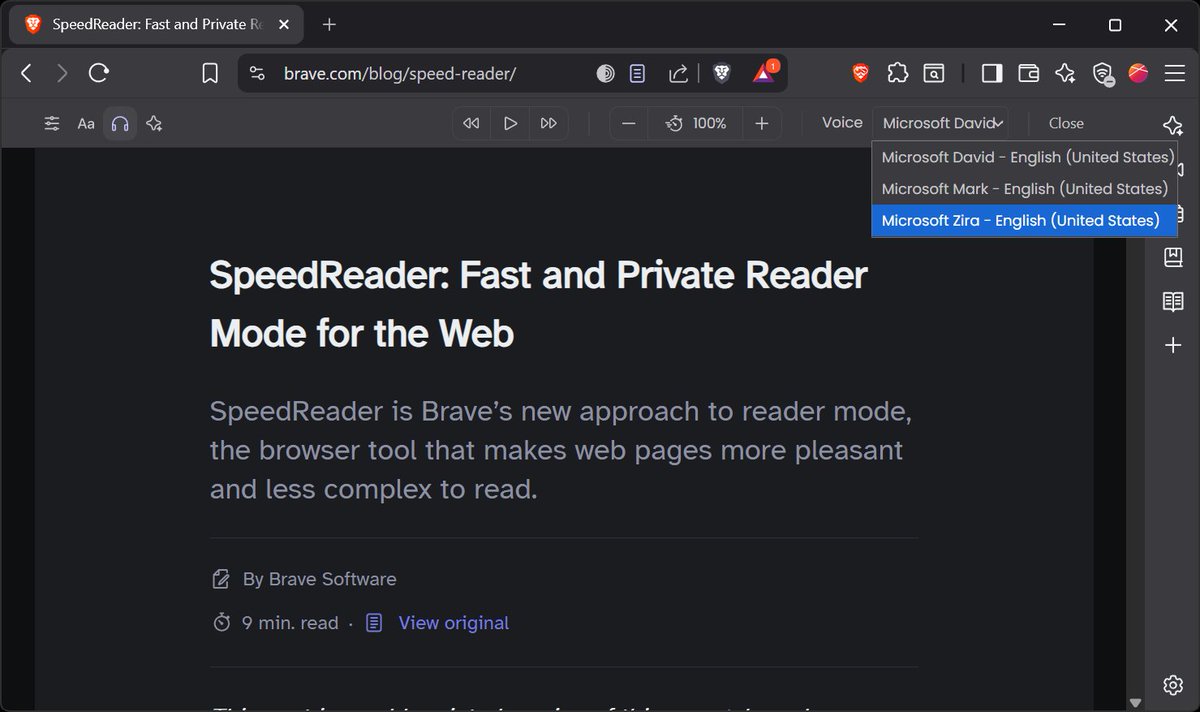Click the SpeedReader article headline
Image resolution: width=1200 pixels, height=712 pixels.
[539, 304]
